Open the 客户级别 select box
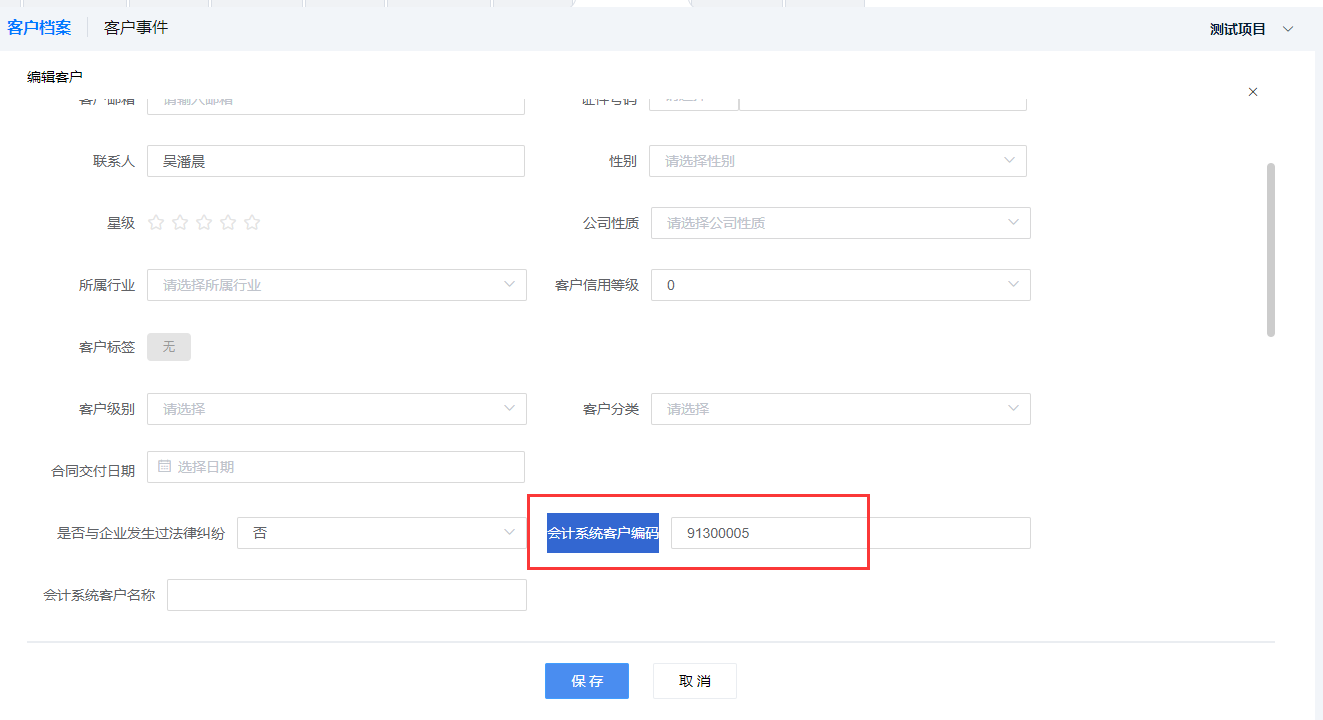 point(336,409)
